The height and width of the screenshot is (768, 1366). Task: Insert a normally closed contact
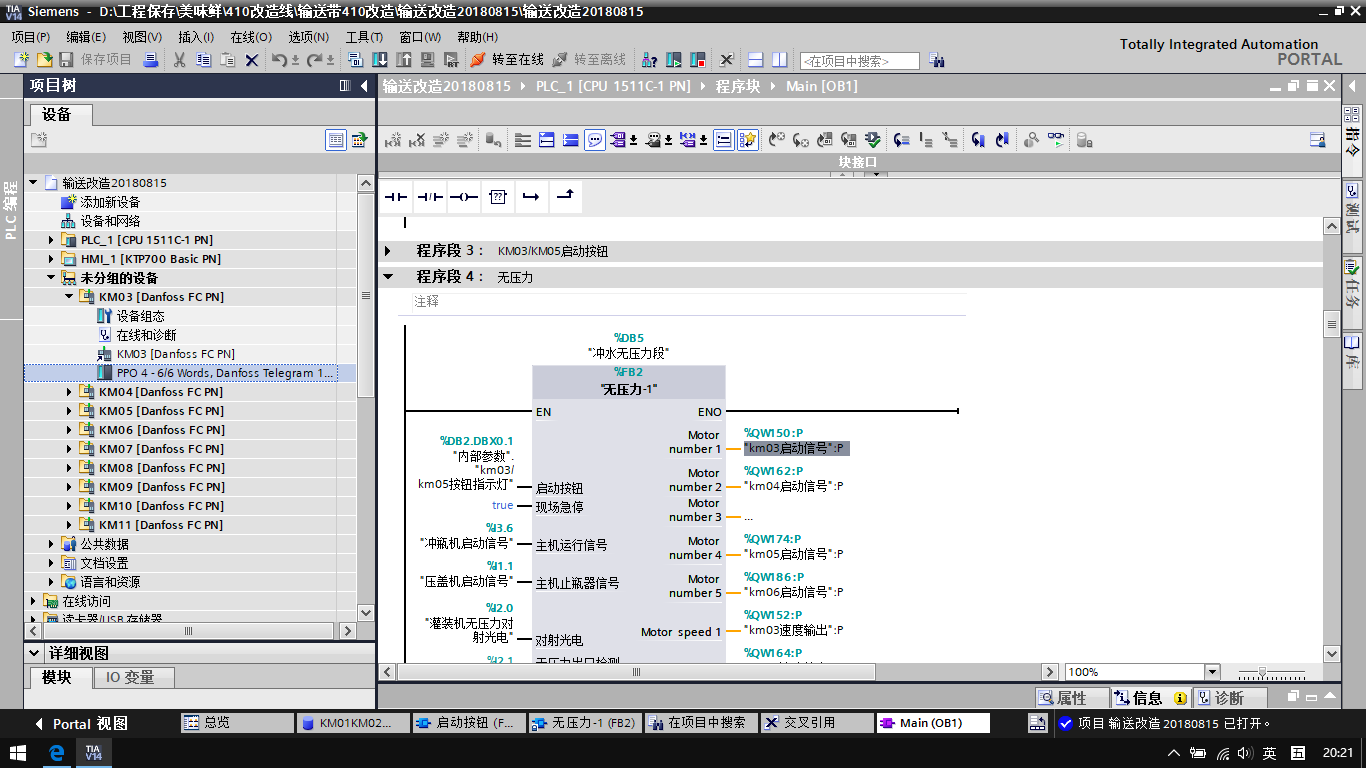430,197
